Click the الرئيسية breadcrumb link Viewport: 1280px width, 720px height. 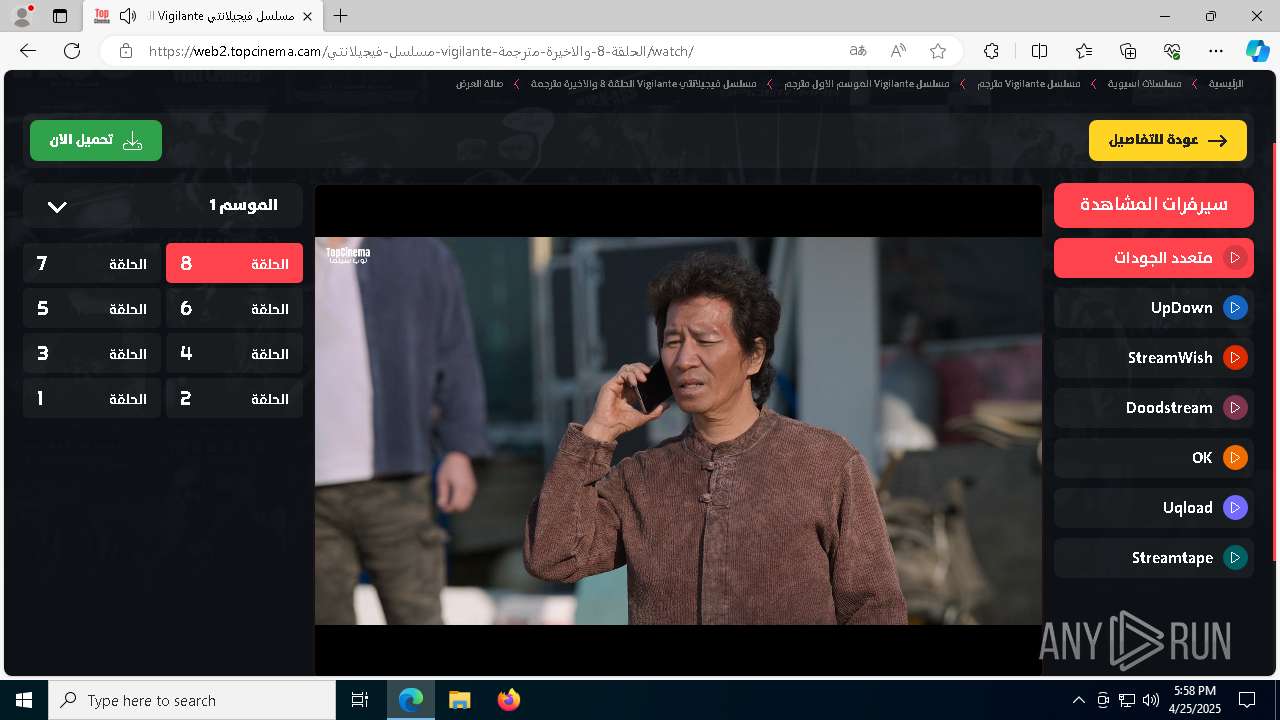[1226, 84]
